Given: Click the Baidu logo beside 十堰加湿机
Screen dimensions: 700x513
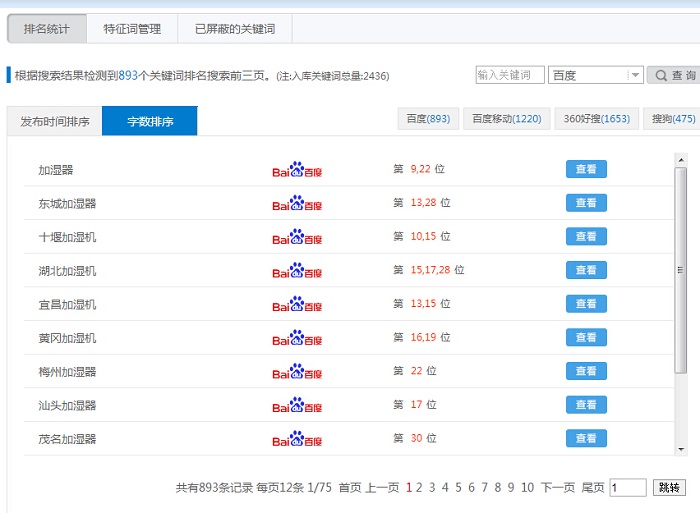Looking at the screenshot, I should (297, 237).
